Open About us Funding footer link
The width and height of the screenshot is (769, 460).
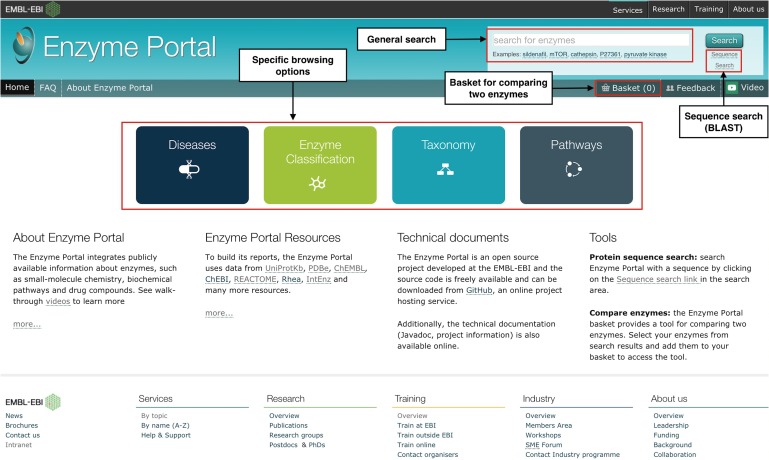tap(666, 435)
